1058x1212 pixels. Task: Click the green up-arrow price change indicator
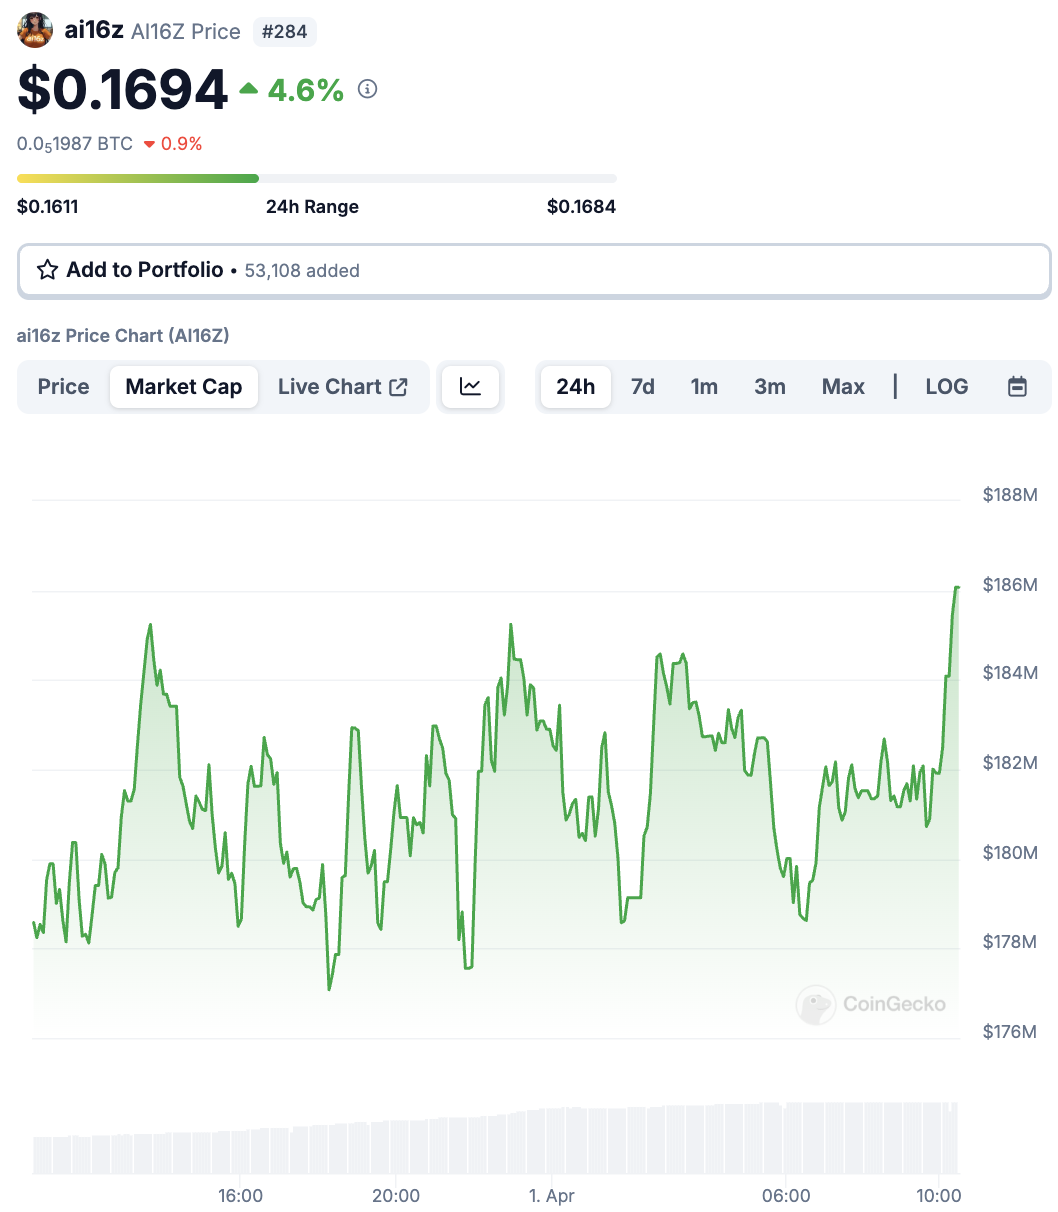pyautogui.click(x=249, y=90)
